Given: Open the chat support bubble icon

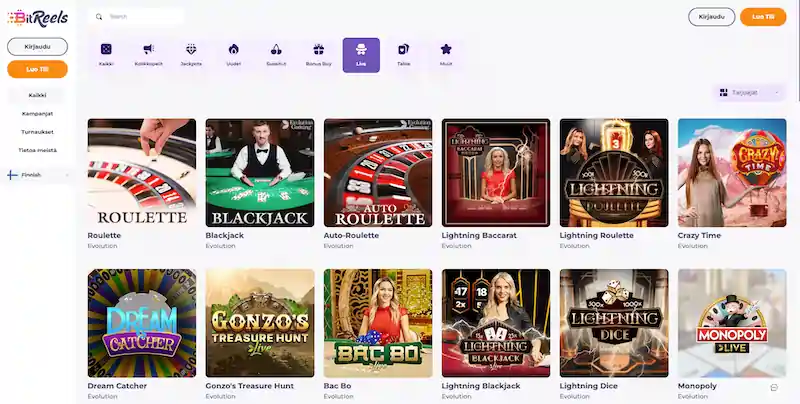Looking at the screenshot, I should 774,388.
